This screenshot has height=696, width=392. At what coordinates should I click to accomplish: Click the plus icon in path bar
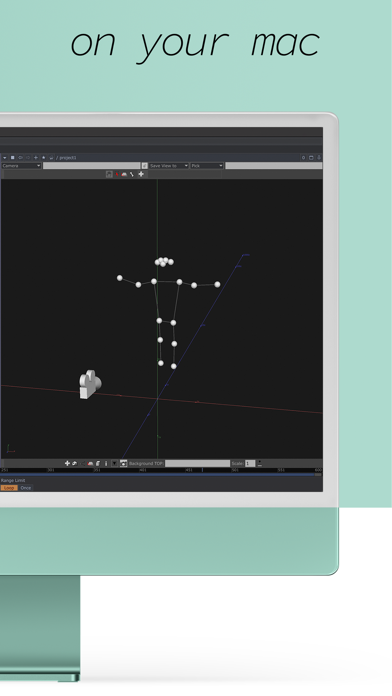36,158
